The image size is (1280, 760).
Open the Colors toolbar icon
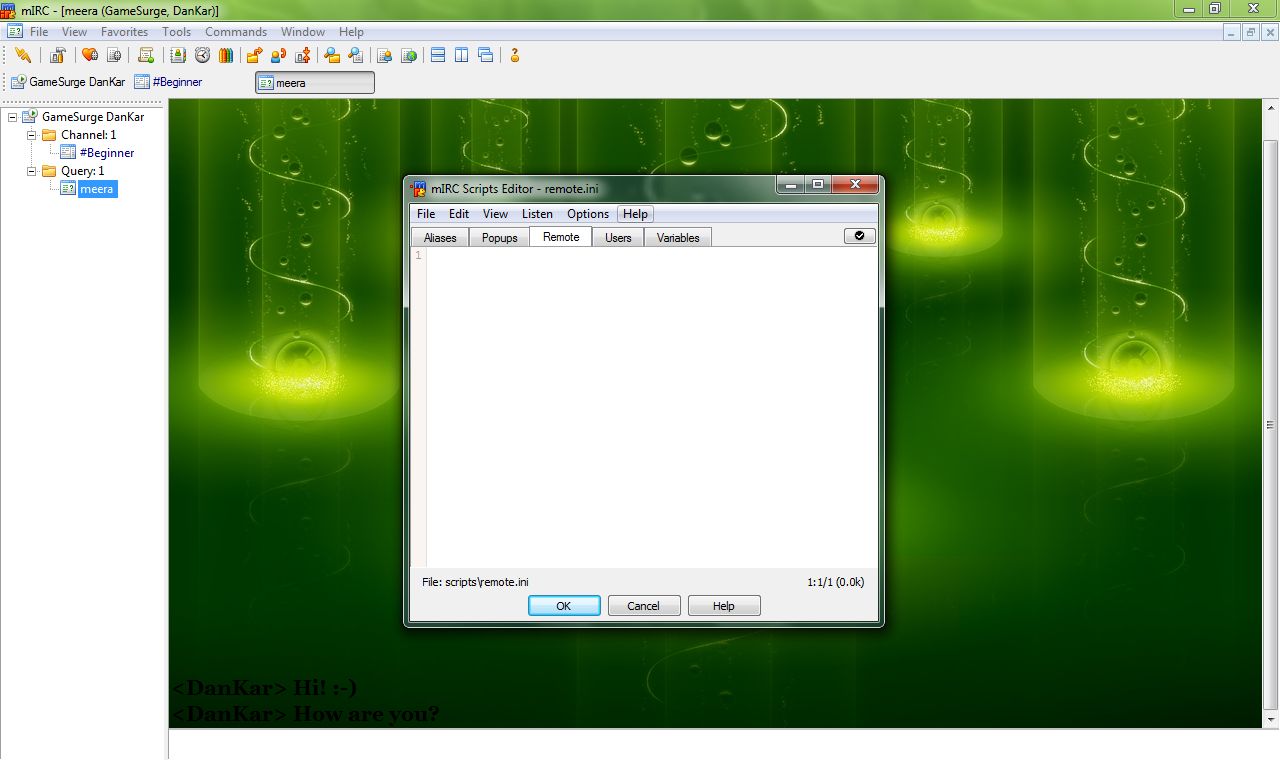[226, 55]
